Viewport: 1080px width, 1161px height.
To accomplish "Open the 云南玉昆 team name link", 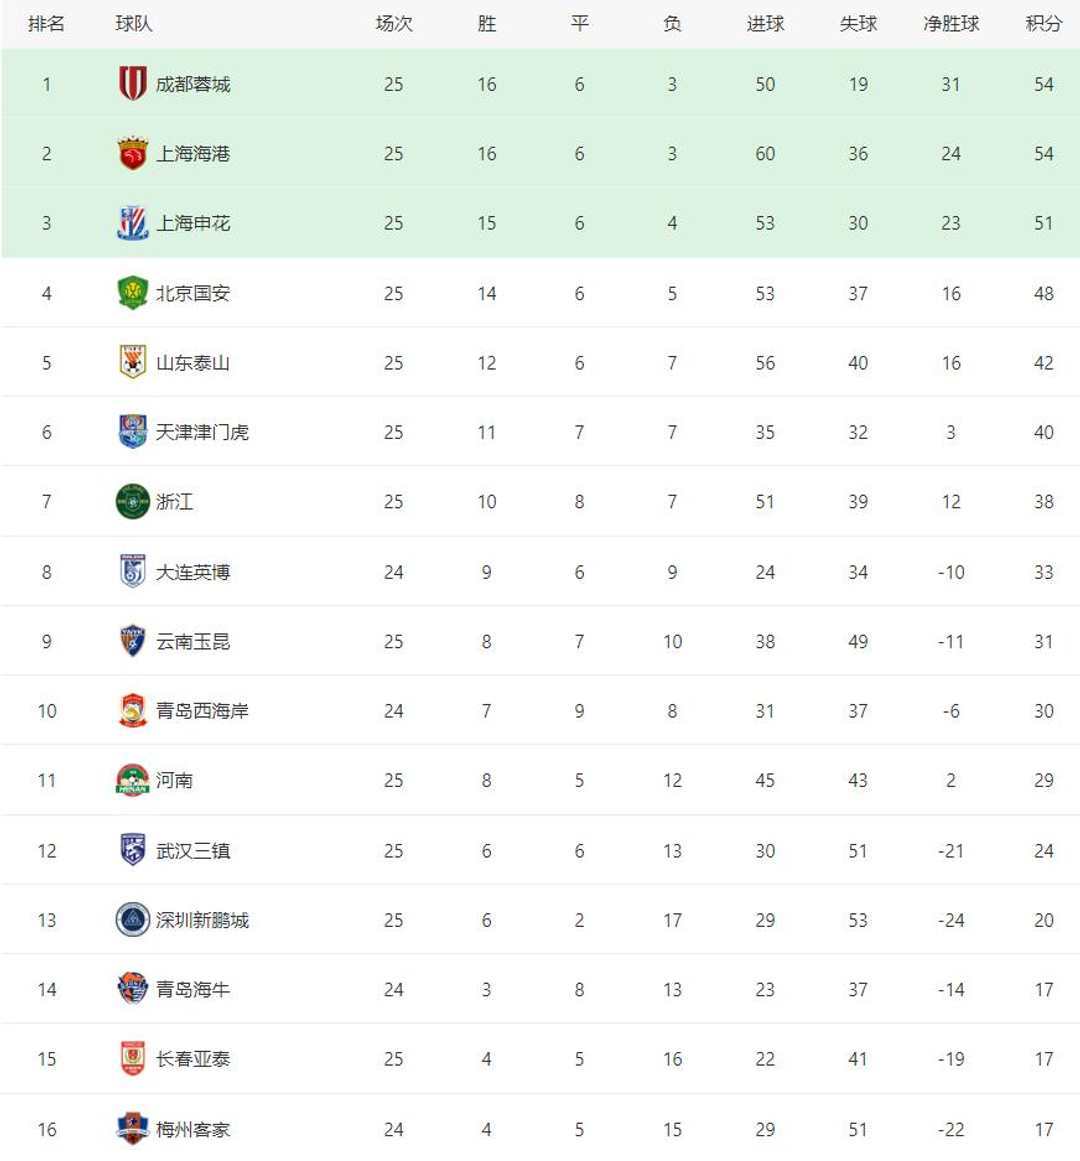I will tap(193, 642).
